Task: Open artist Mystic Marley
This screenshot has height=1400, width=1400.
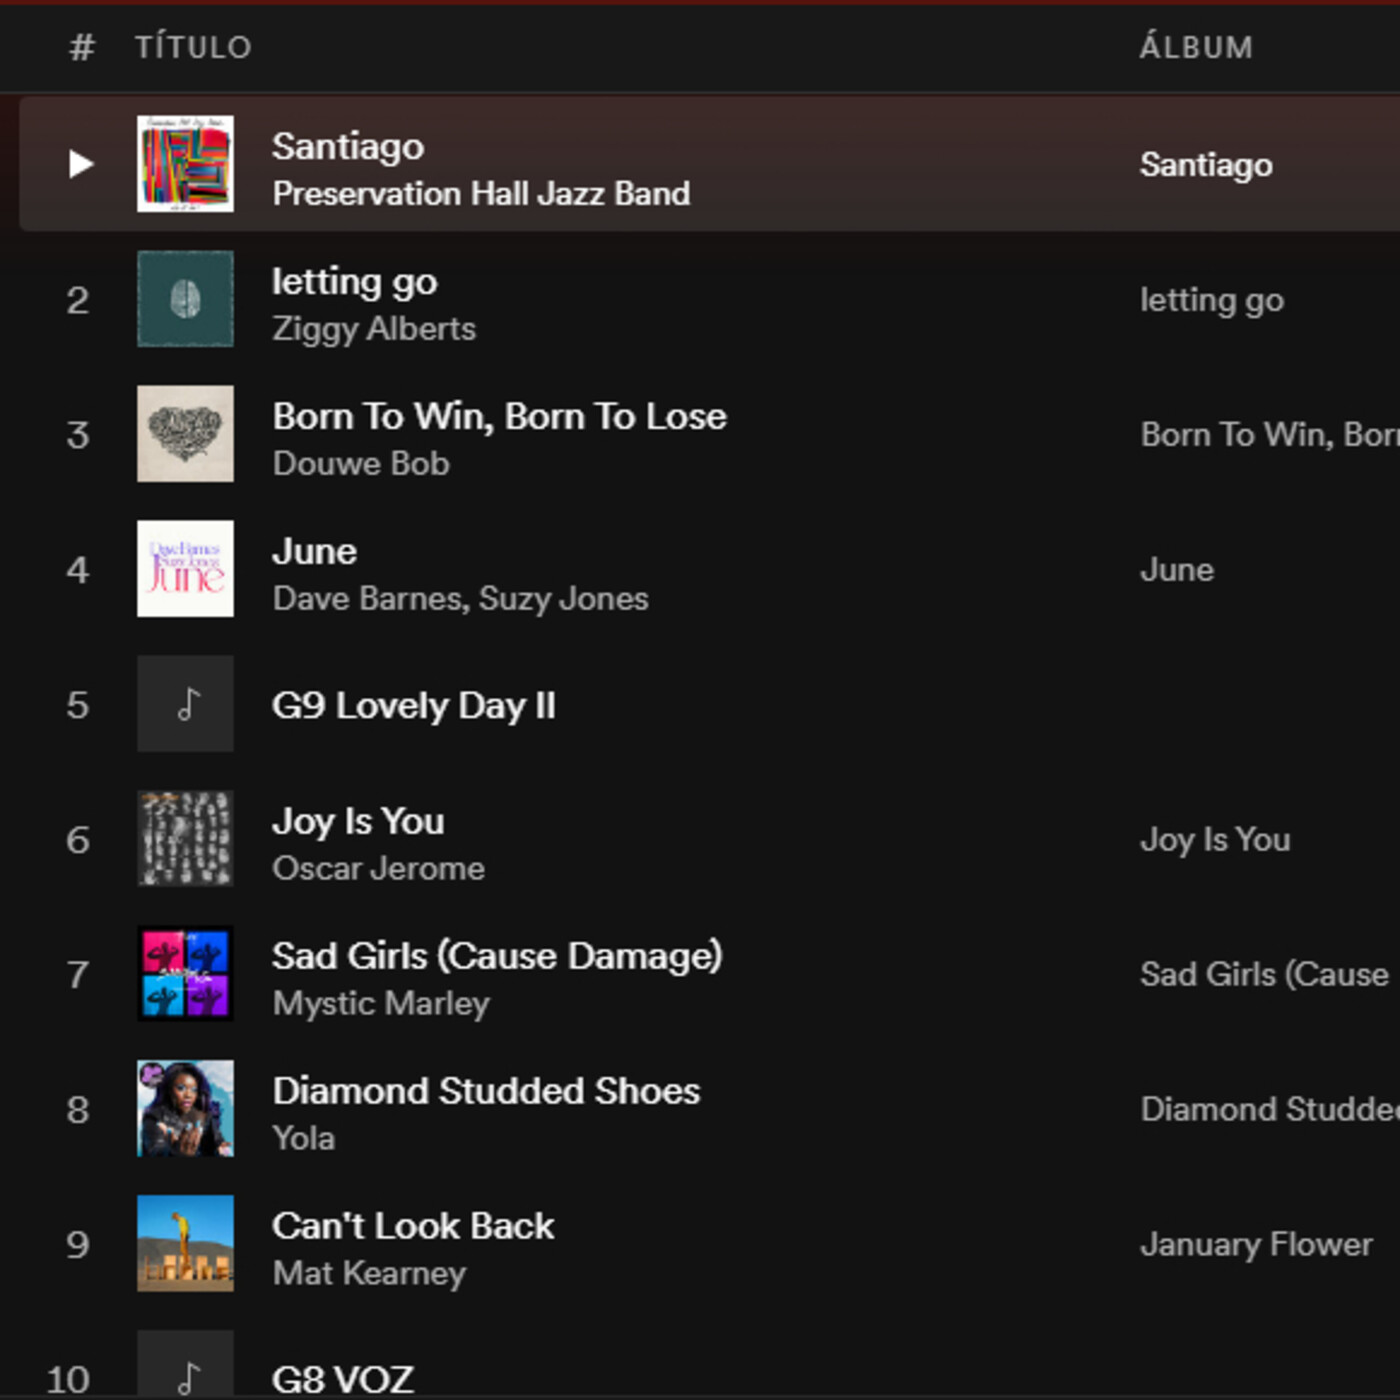Action: (x=381, y=1004)
